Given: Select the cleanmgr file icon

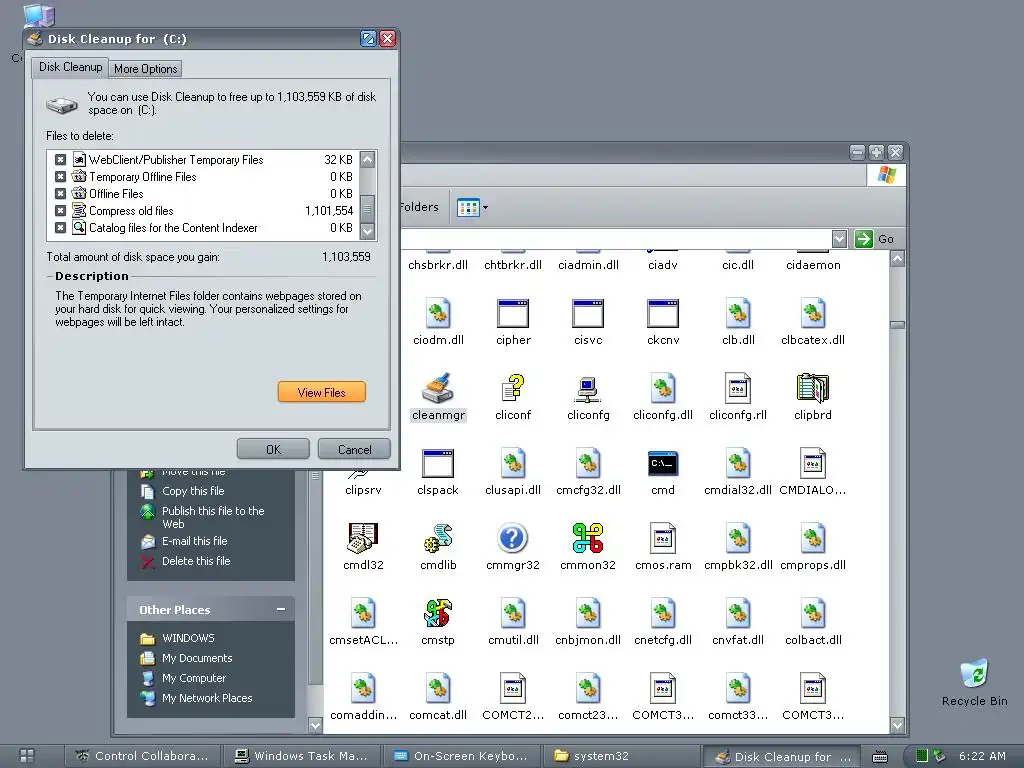Looking at the screenshot, I should [438, 389].
